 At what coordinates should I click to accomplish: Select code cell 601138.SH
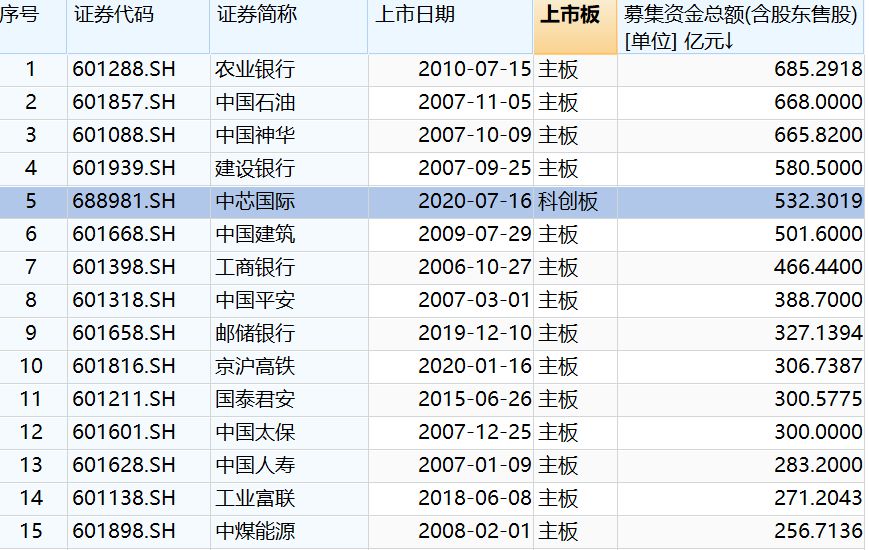[x=139, y=498]
